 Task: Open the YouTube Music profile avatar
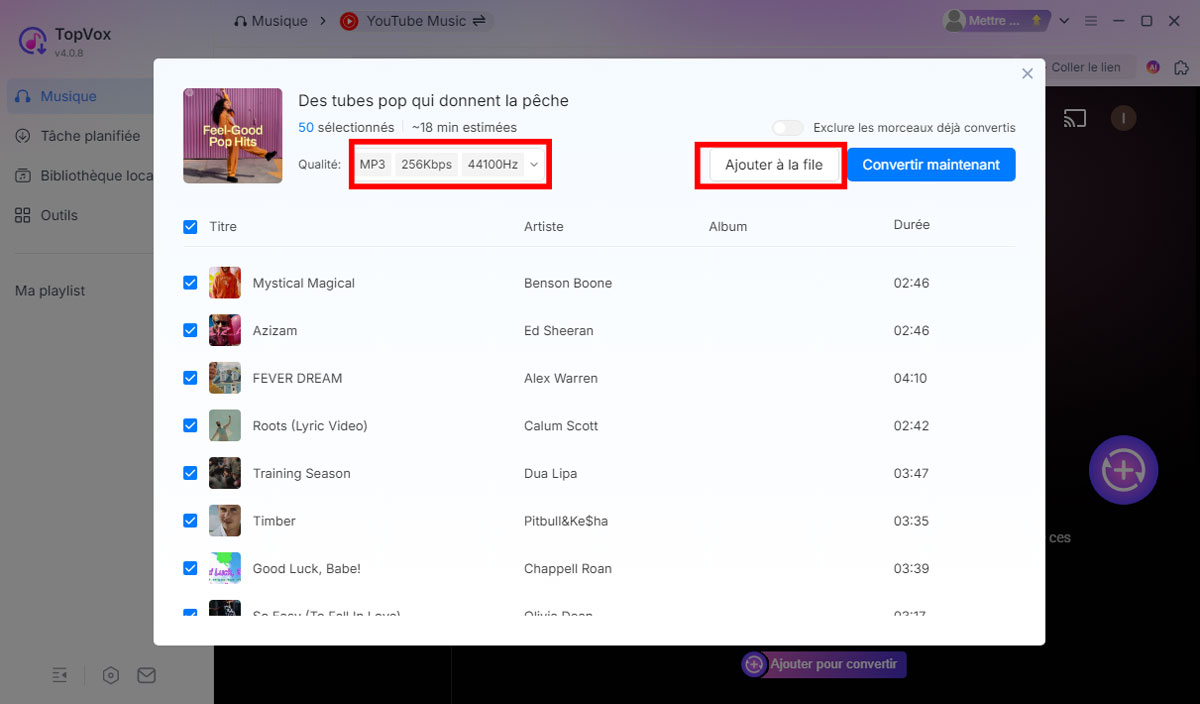point(1124,119)
